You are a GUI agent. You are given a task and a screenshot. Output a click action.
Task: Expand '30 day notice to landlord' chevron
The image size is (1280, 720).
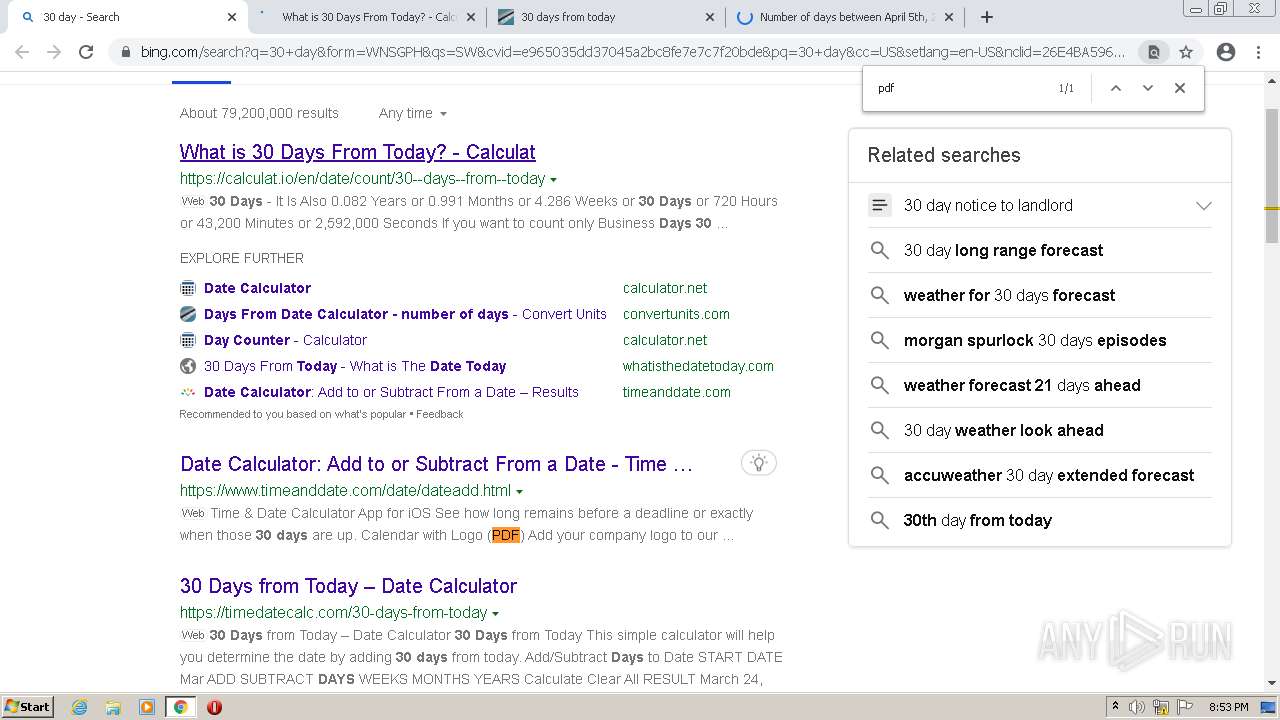[x=1203, y=205]
